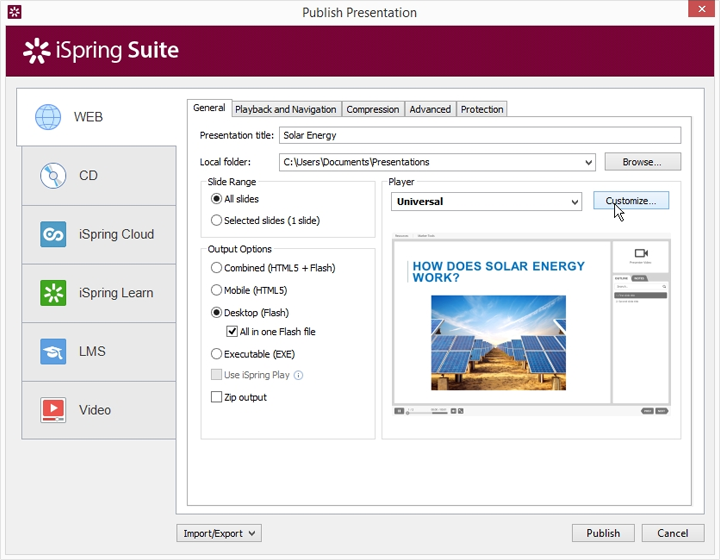The width and height of the screenshot is (720, 560).
Task: Click the "Output Options" group heading
Action: tap(240, 249)
